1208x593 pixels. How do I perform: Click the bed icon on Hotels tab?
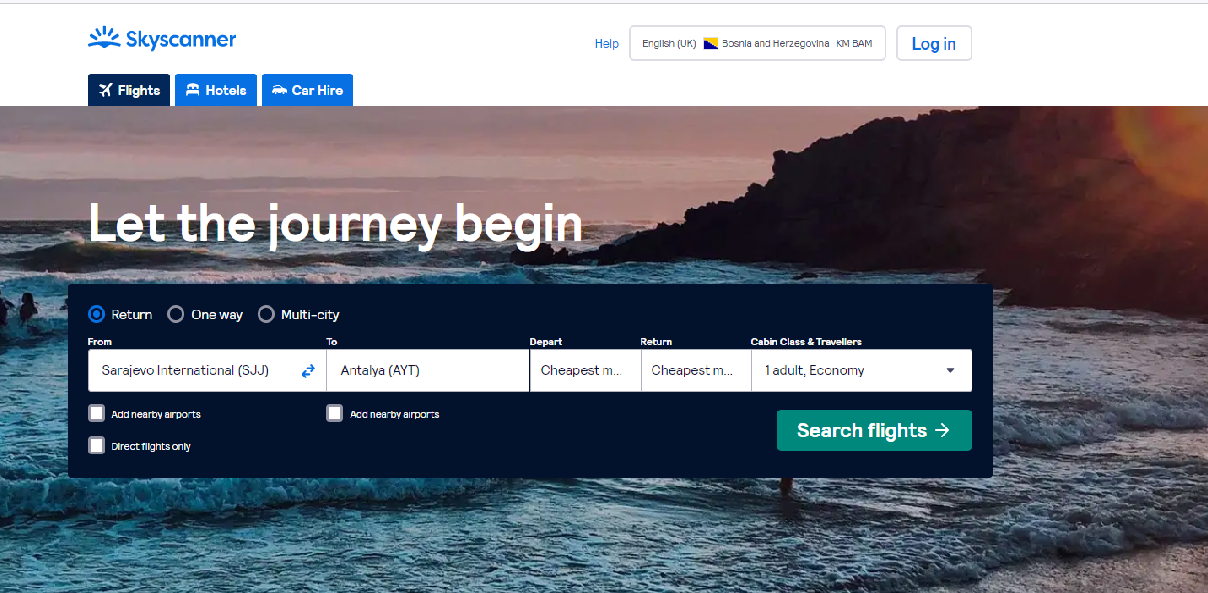pos(193,90)
